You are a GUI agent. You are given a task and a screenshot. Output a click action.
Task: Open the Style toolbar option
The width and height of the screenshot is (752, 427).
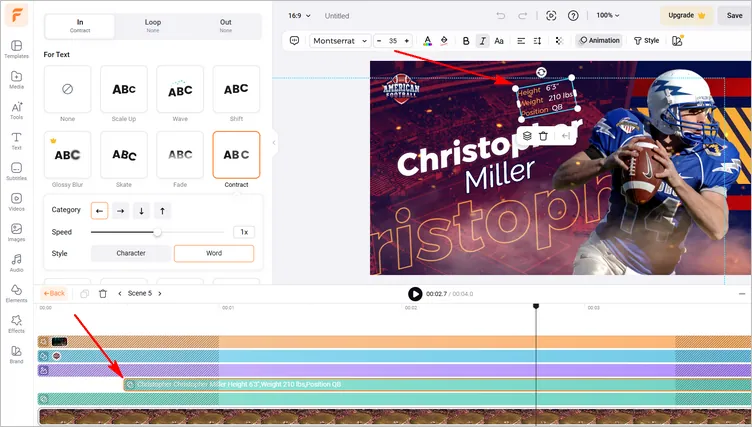(646, 41)
